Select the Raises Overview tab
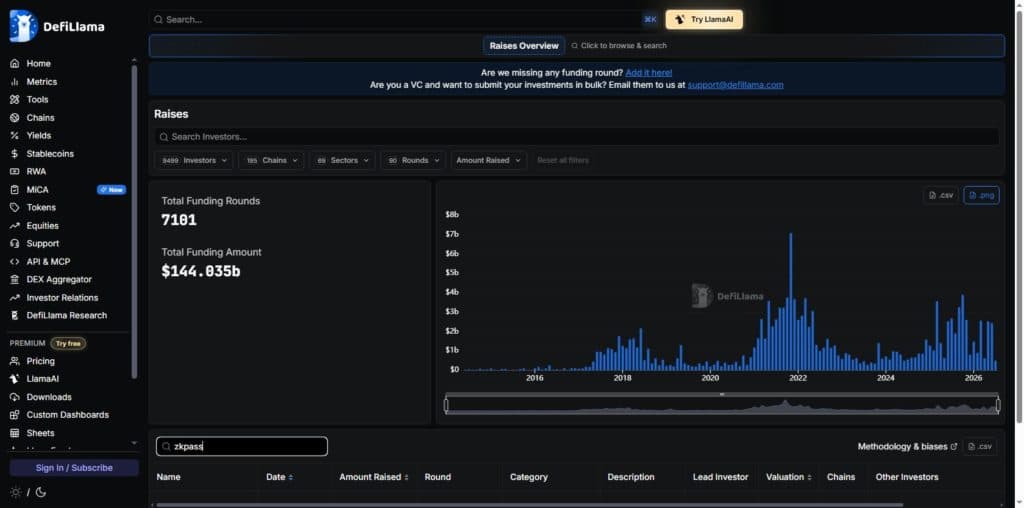1024x508 pixels. (524, 46)
